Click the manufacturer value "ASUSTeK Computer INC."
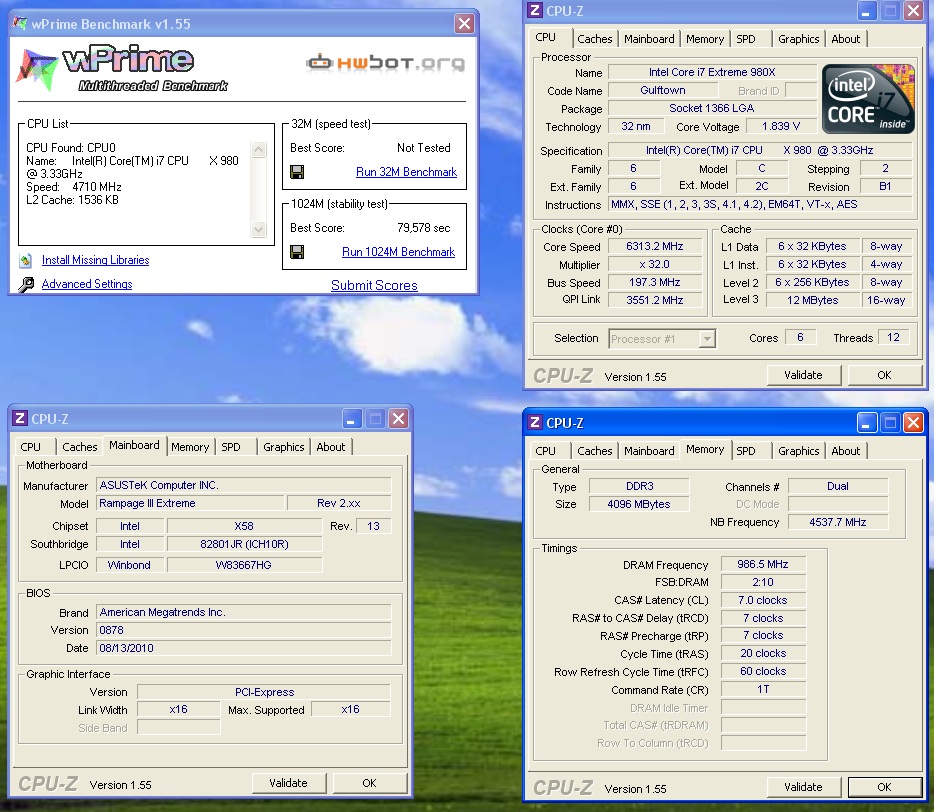This screenshot has width=934, height=812. click(x=244, y=486)
